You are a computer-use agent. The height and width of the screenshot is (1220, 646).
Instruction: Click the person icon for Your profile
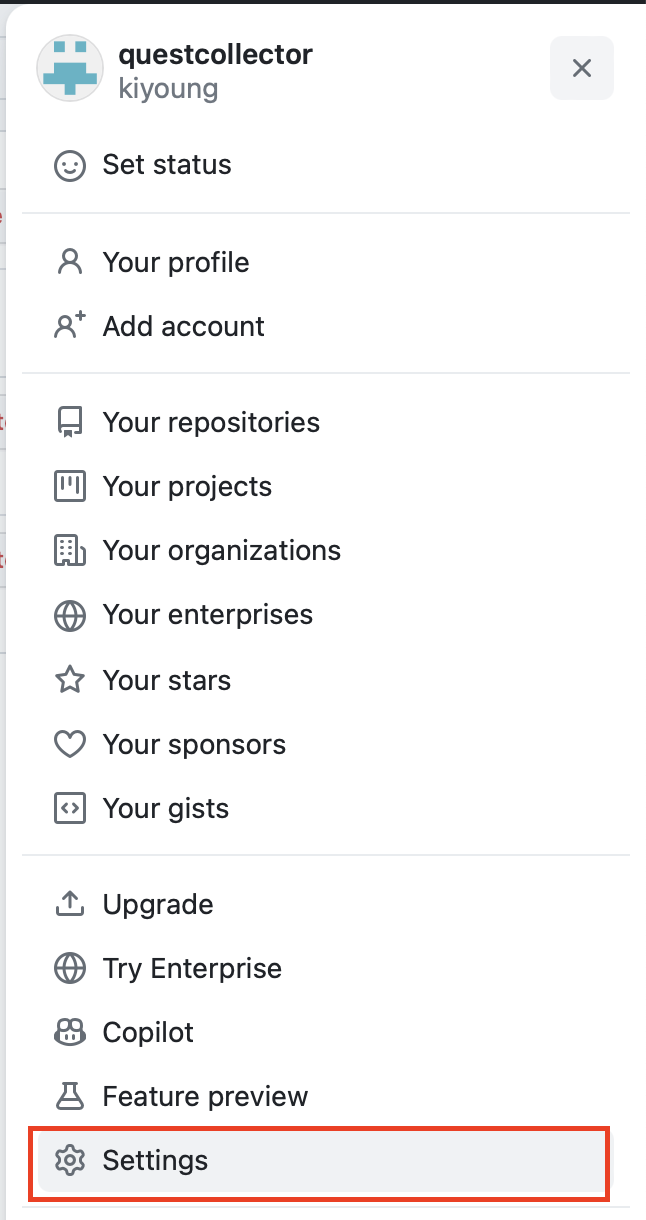coord(70,263)
